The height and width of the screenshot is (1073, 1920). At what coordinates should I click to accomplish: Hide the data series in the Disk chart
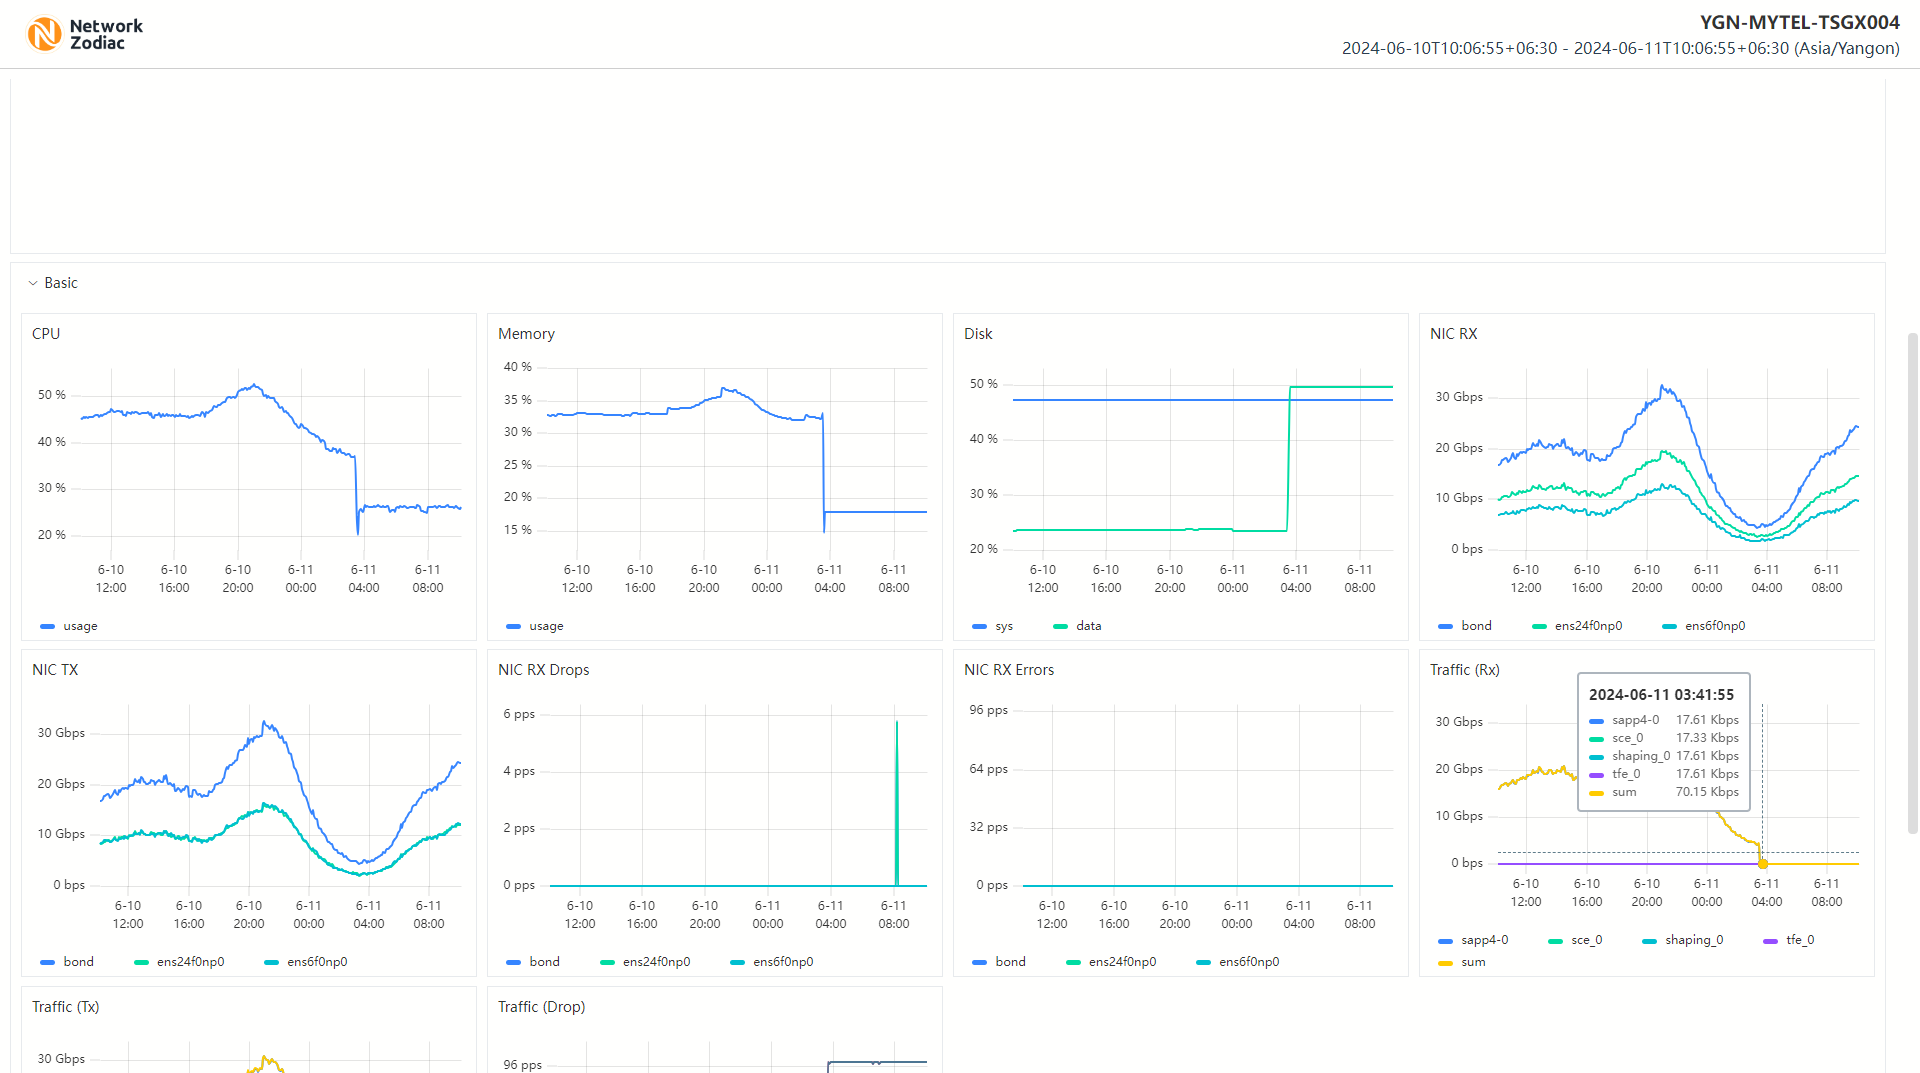tap(1077, 626)
